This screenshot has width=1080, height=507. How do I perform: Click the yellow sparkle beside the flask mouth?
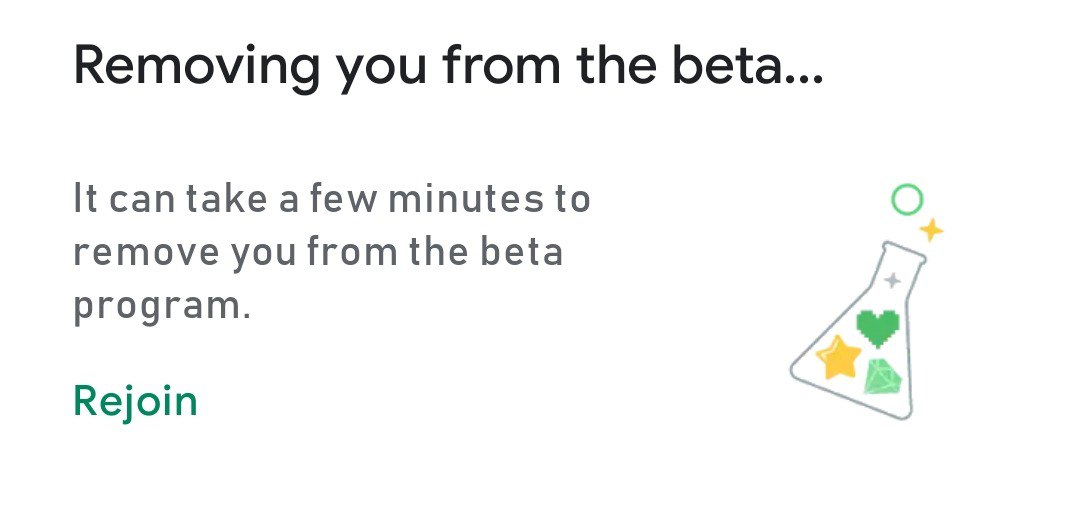931,229
